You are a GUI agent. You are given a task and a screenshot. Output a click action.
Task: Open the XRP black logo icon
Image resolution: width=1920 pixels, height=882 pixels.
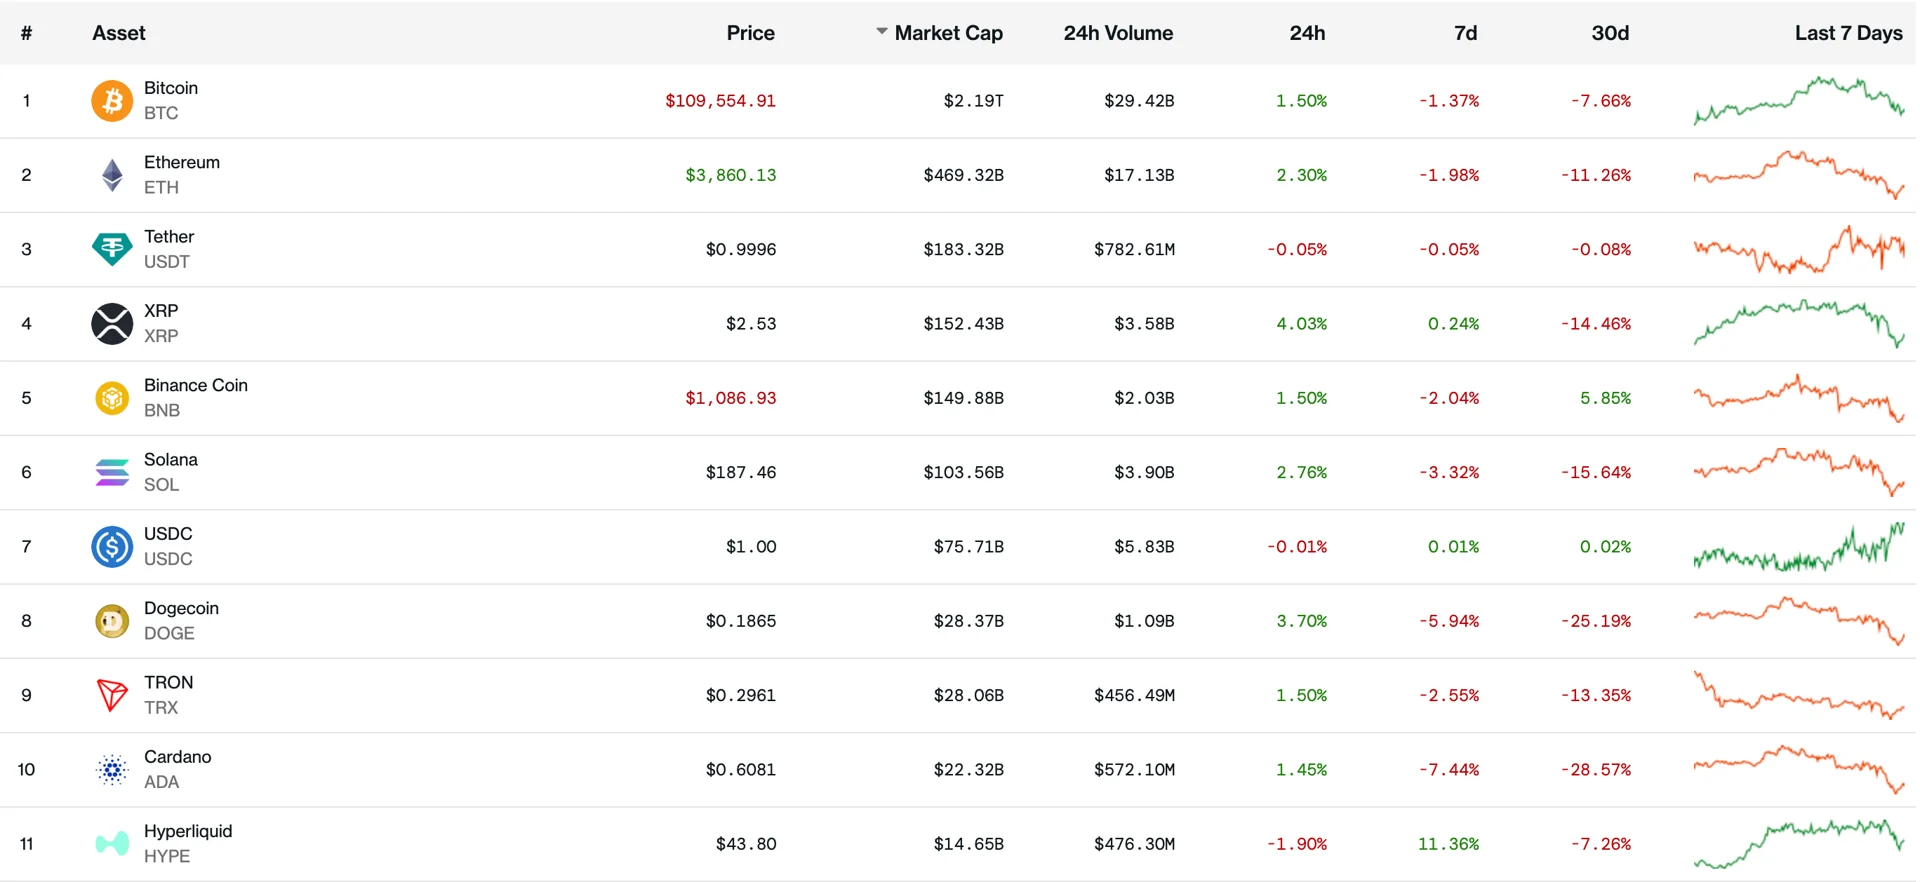coord(112,324)
